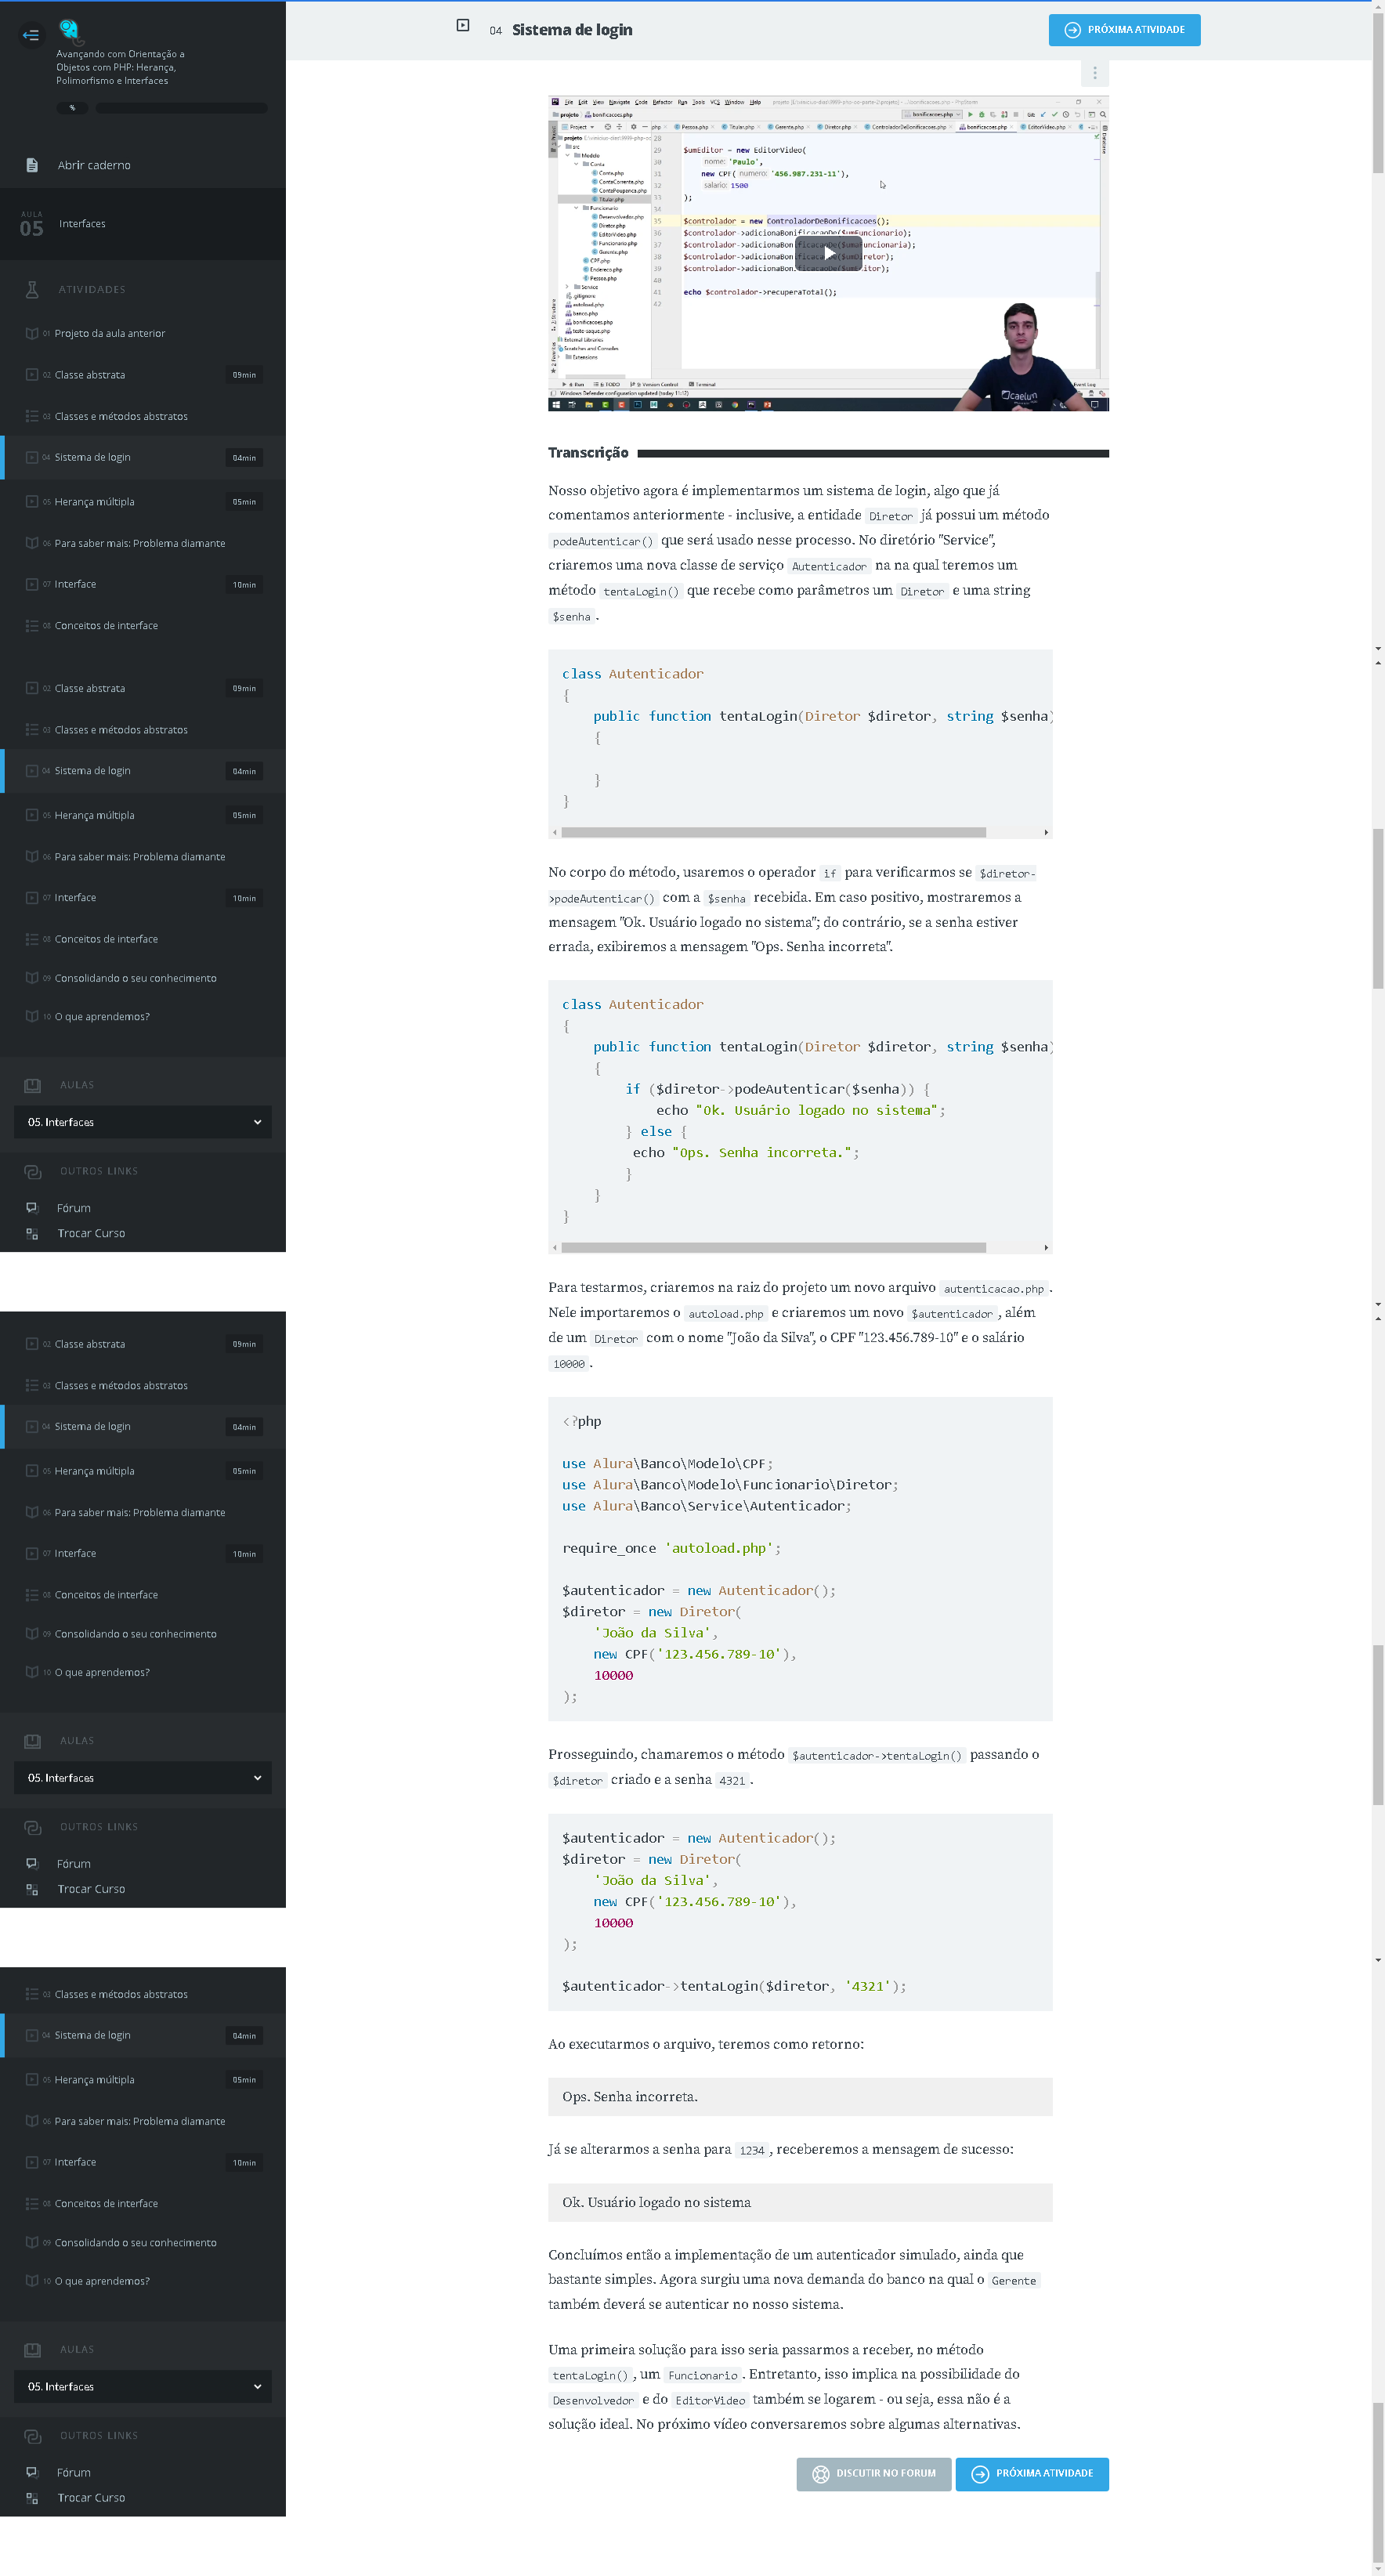Click the Discutir no Fórum button

coord(873,2473)
